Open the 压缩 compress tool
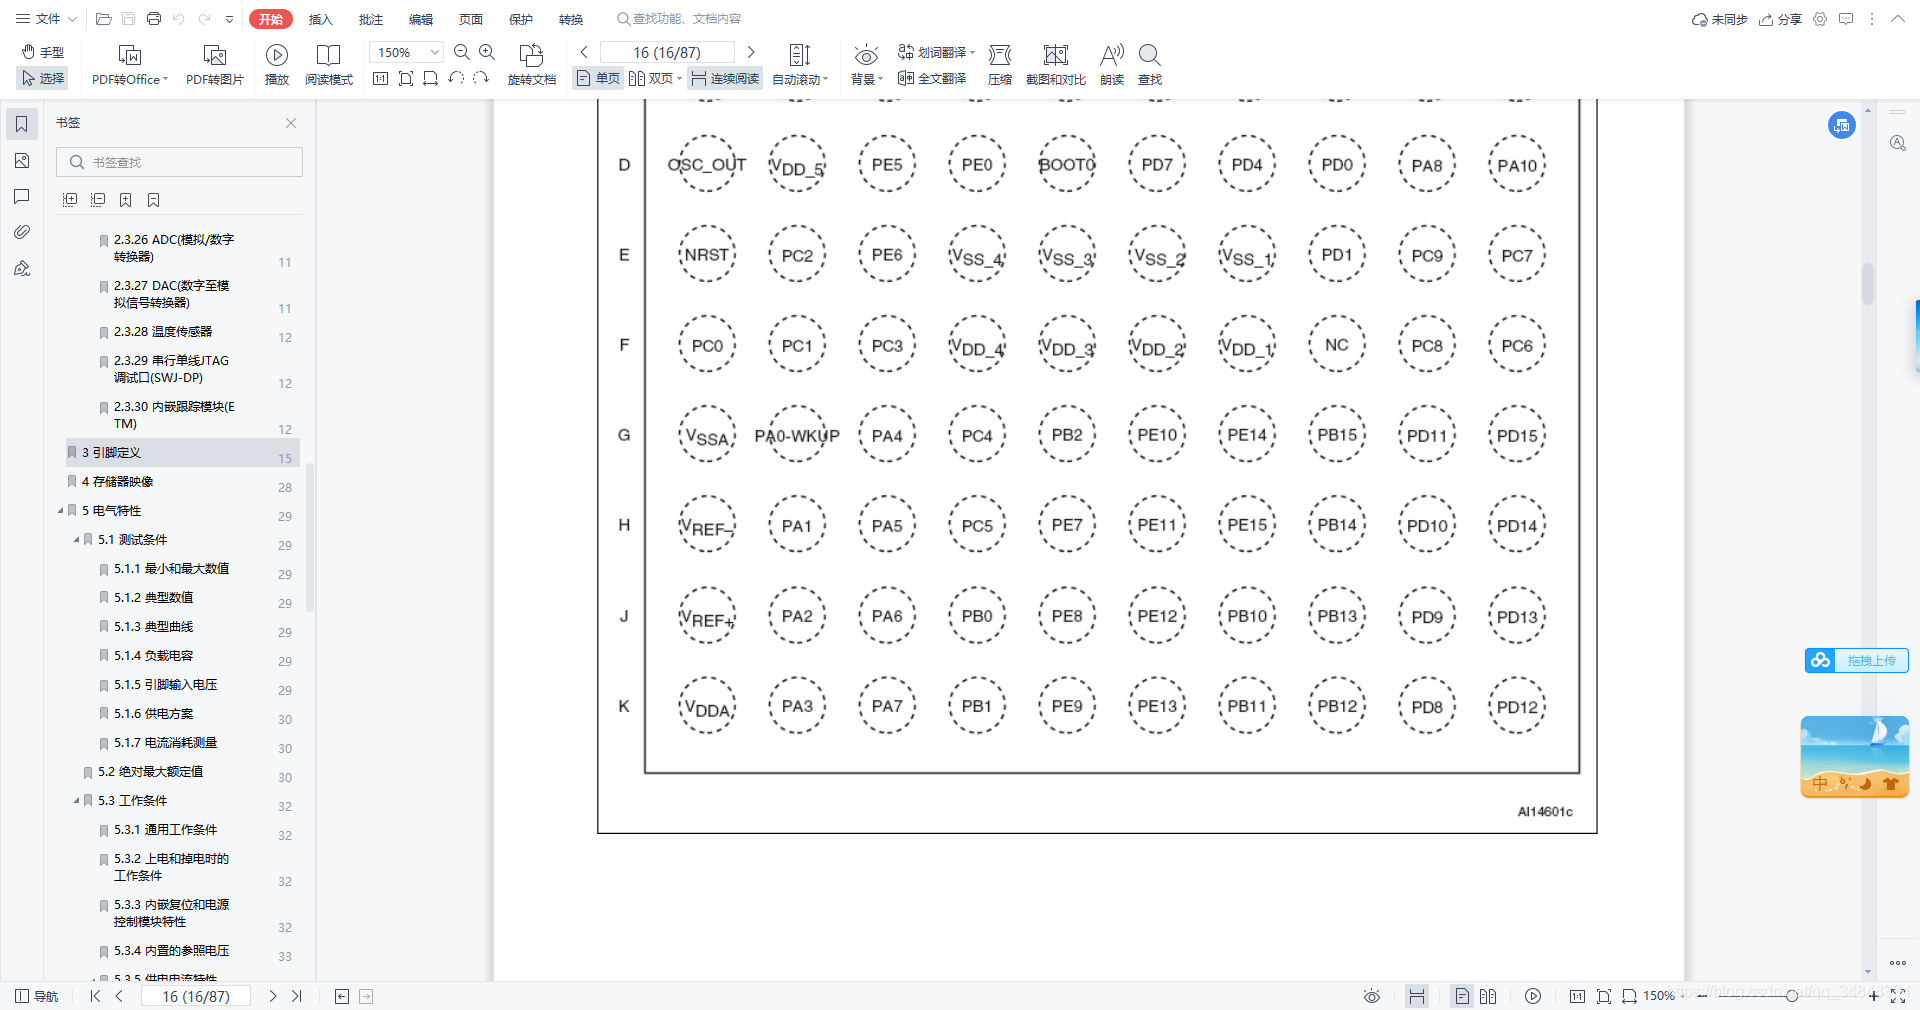The image size is (1920, 1010). [1000, 65]
